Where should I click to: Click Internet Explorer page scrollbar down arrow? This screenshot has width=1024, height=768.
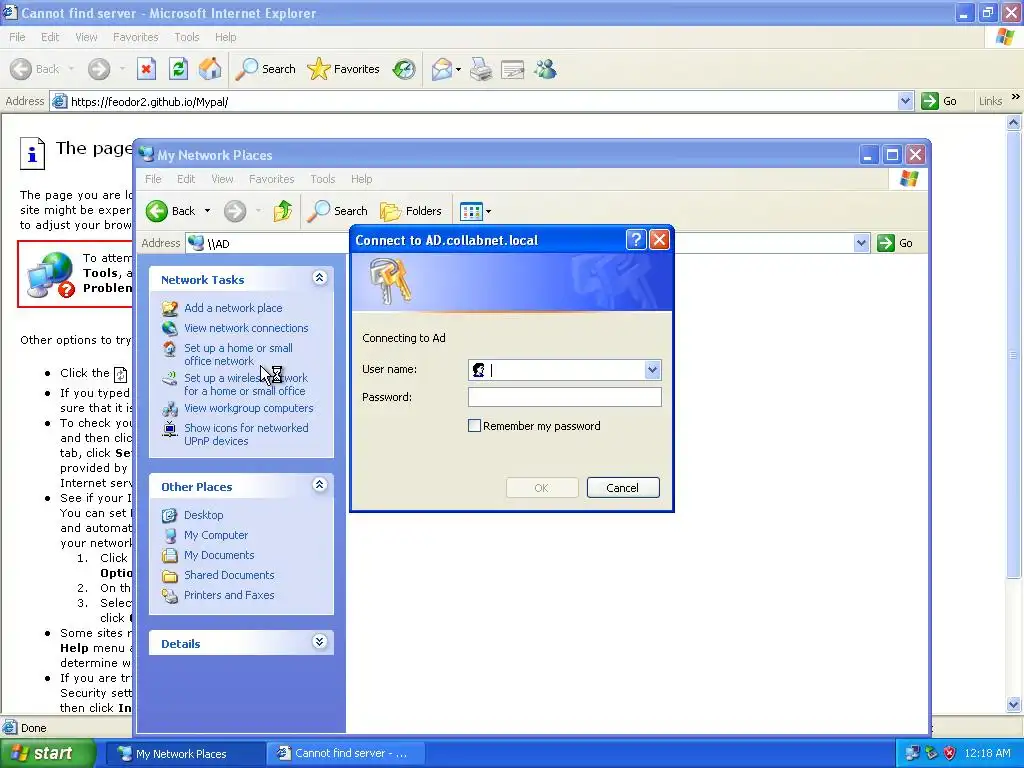coord(1014,705)
